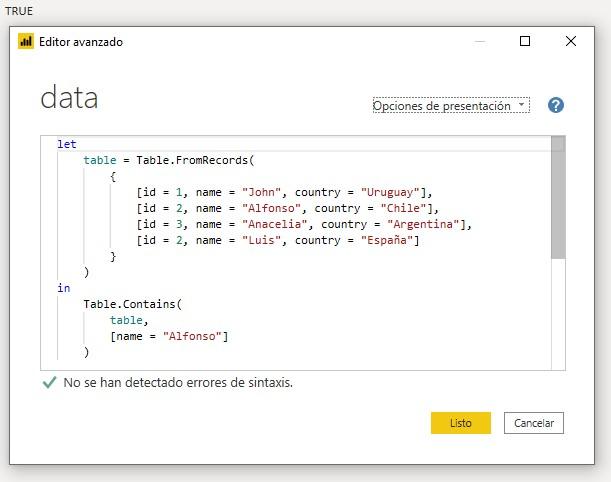Open the Opciones de presentación dropdown
The image size is (611, 482).
pyautogui.click(x=451, y=106)
